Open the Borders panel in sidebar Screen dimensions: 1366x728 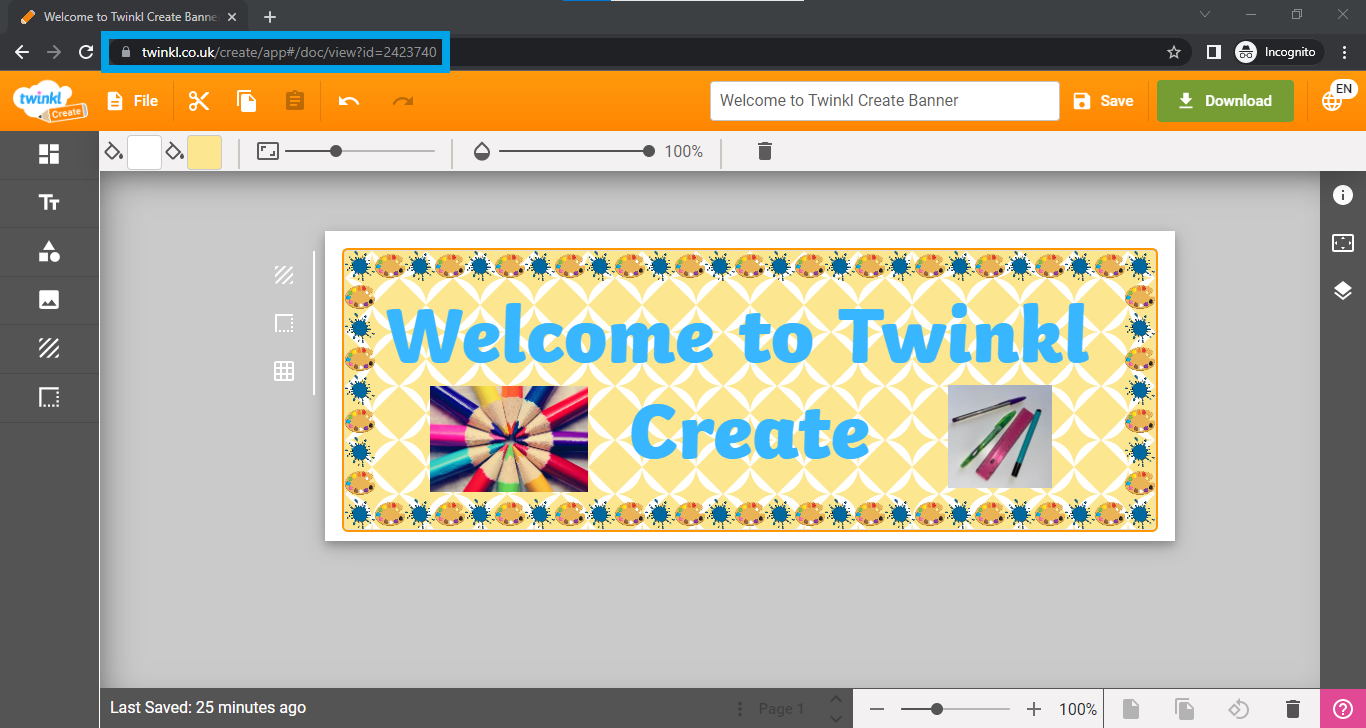49,397
